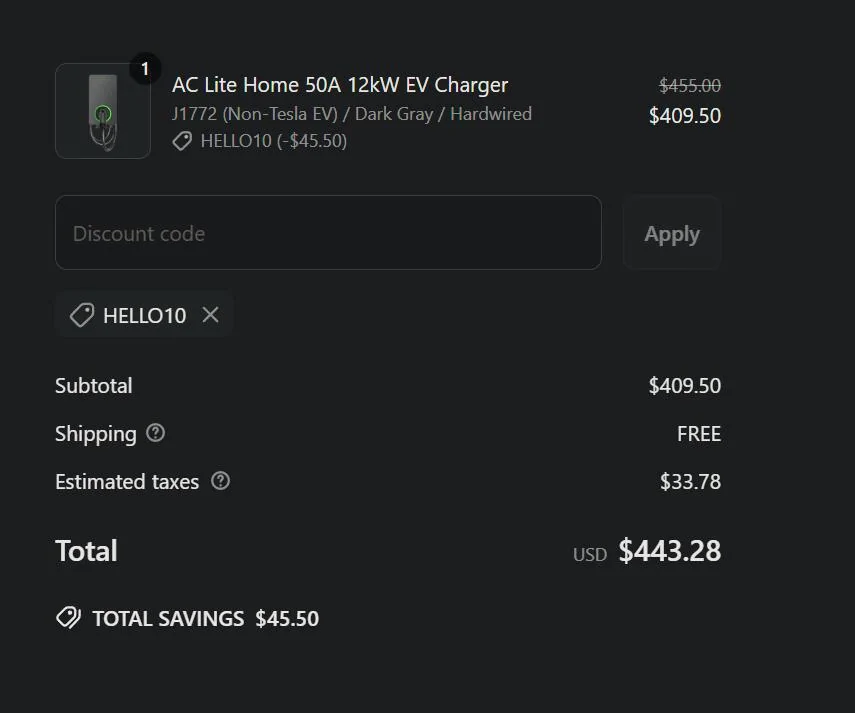Viewport: 855px width, 713px height.
Task: Click the EV charger product thumbnail
Action: pos(102,111)
